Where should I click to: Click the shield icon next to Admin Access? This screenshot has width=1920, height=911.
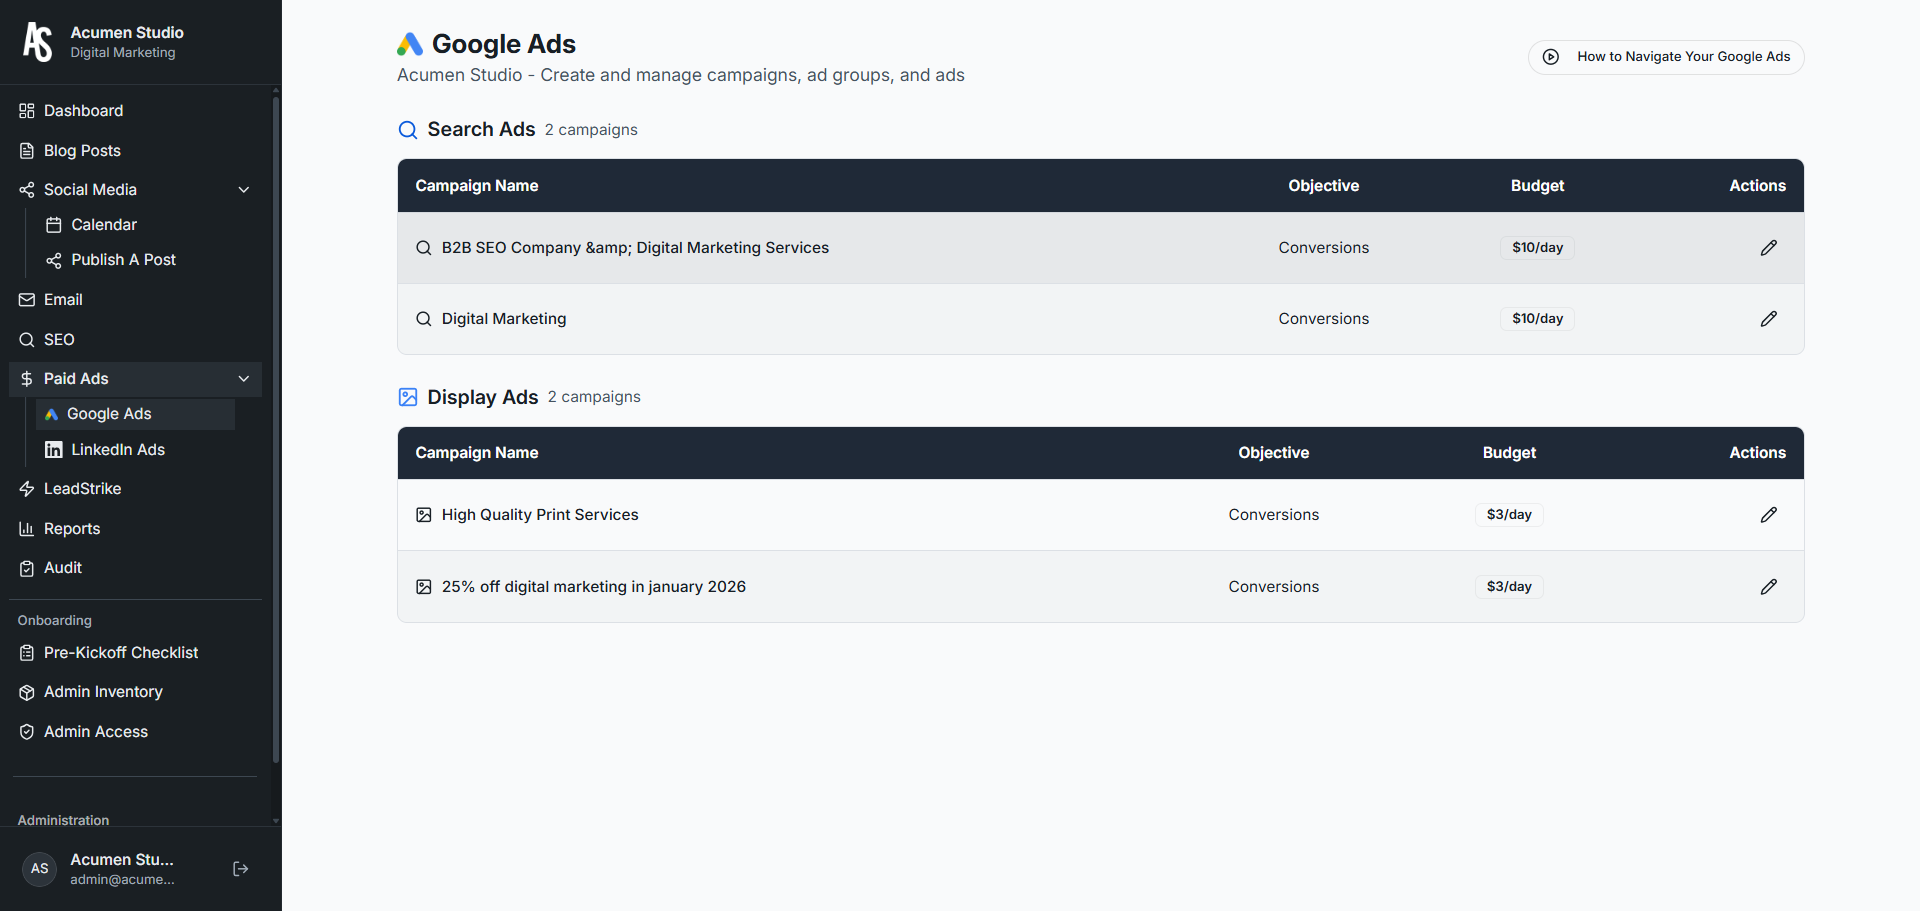(27, 732)
